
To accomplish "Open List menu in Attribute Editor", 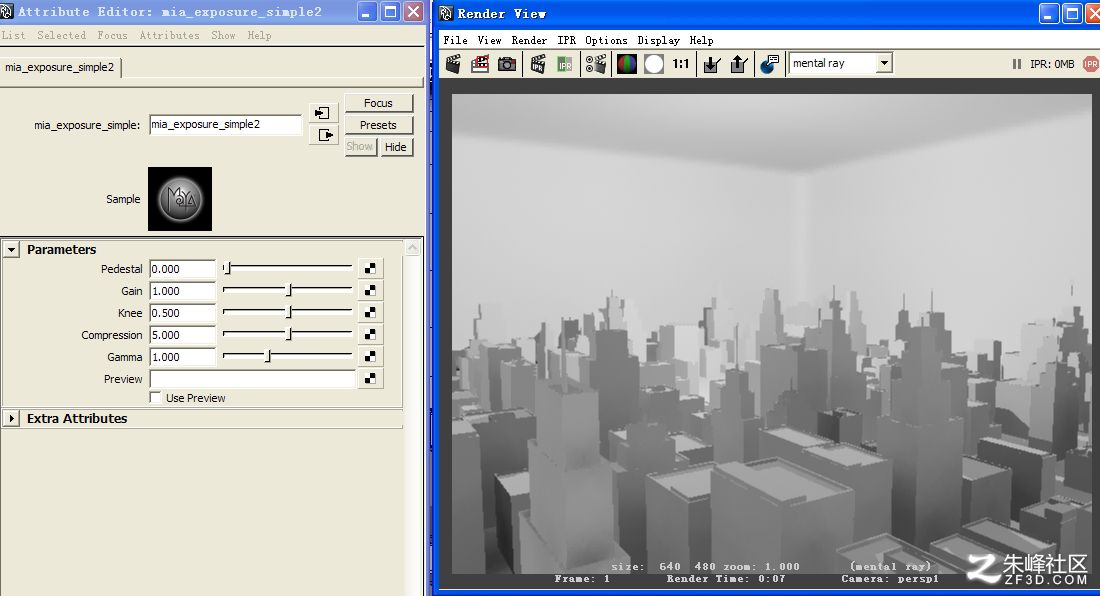I will click(x=13, y=35).
